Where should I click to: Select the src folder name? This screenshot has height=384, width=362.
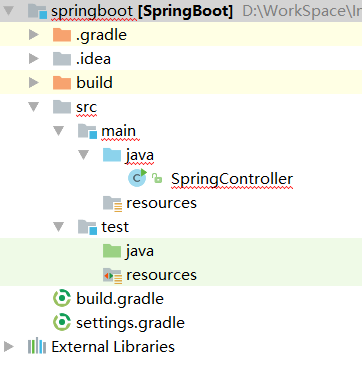pyautogui.click(x=86, y=108)
